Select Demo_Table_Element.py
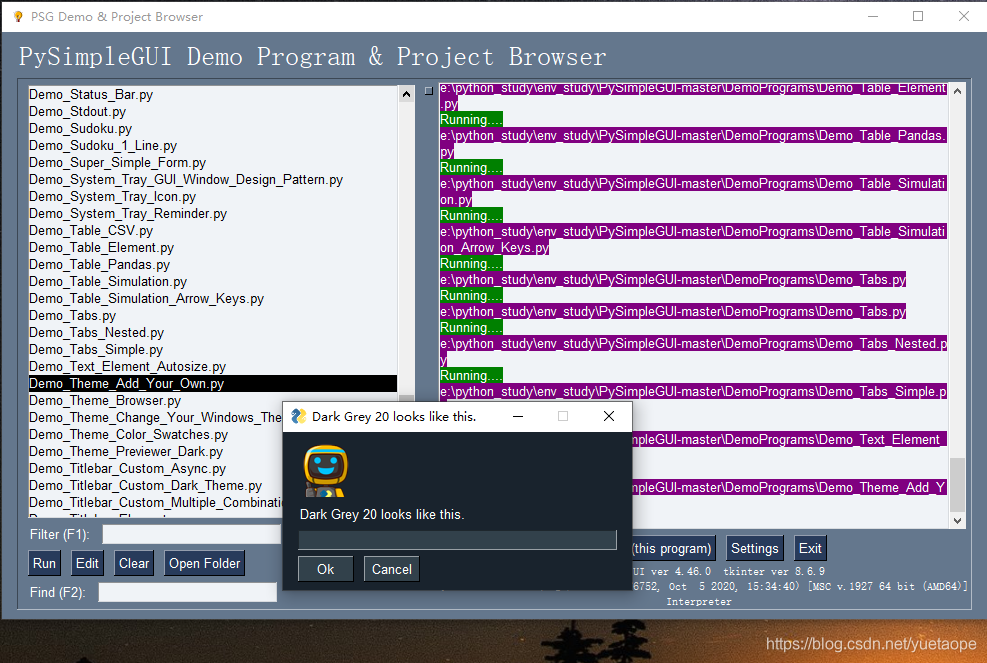This screenshot has width=987, height=663. point(213,247)
